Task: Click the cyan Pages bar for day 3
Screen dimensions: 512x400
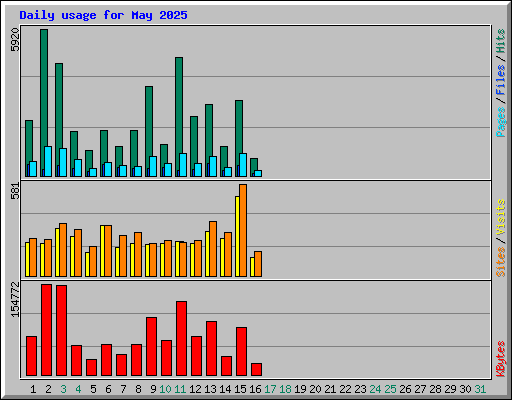Action: 63,162
